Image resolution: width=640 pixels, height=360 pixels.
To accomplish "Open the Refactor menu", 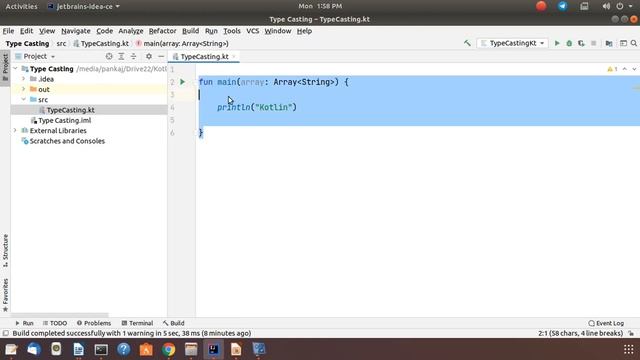I will (162, 31).
